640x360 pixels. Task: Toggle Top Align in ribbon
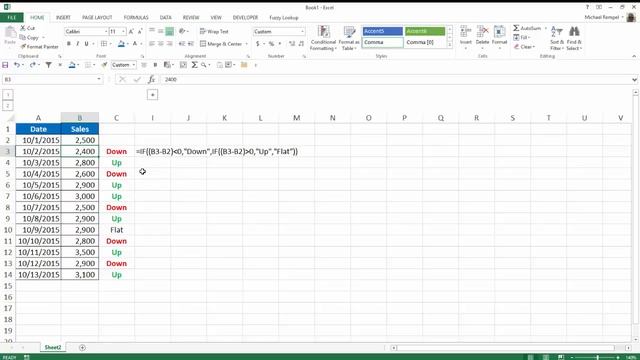pyautogui.click(x=152, y=31)
